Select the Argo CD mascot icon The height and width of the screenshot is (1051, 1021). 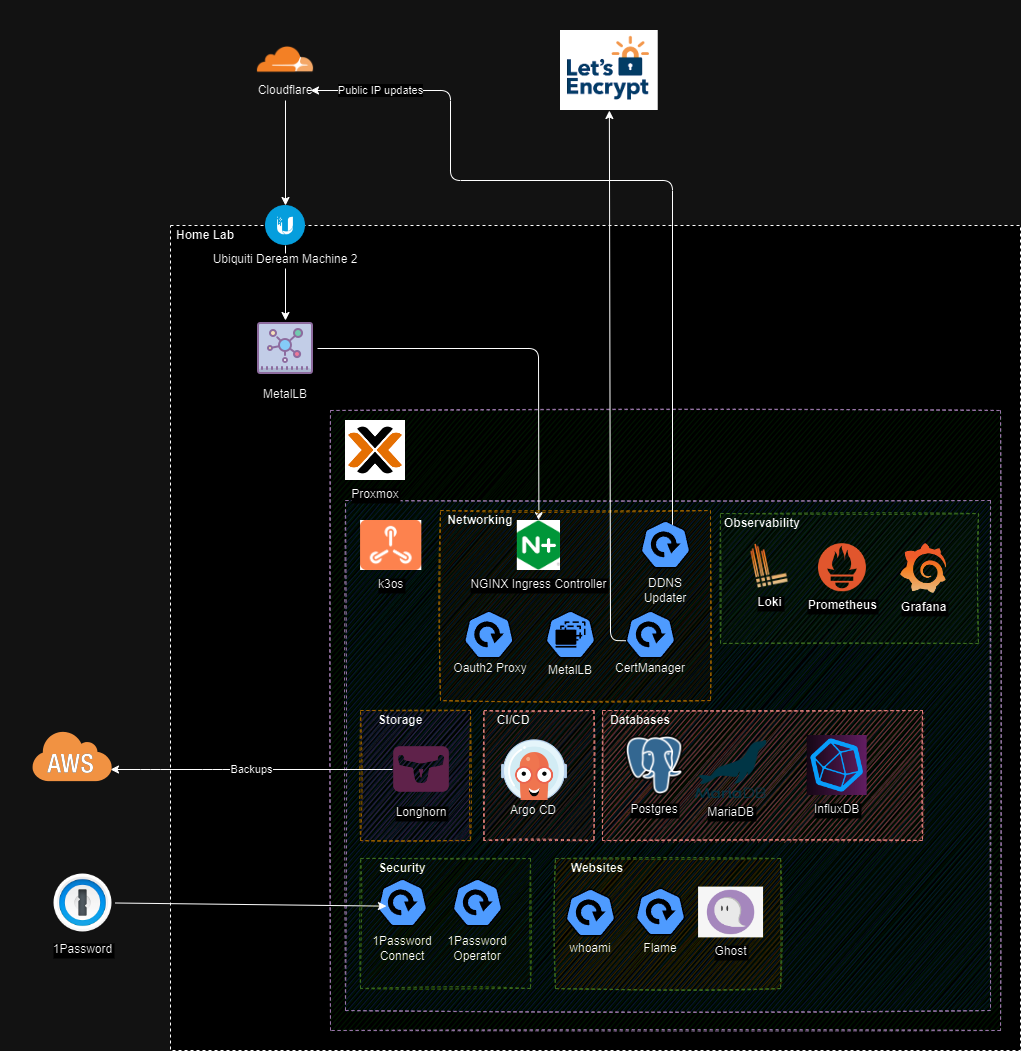(x=533, y=770)
